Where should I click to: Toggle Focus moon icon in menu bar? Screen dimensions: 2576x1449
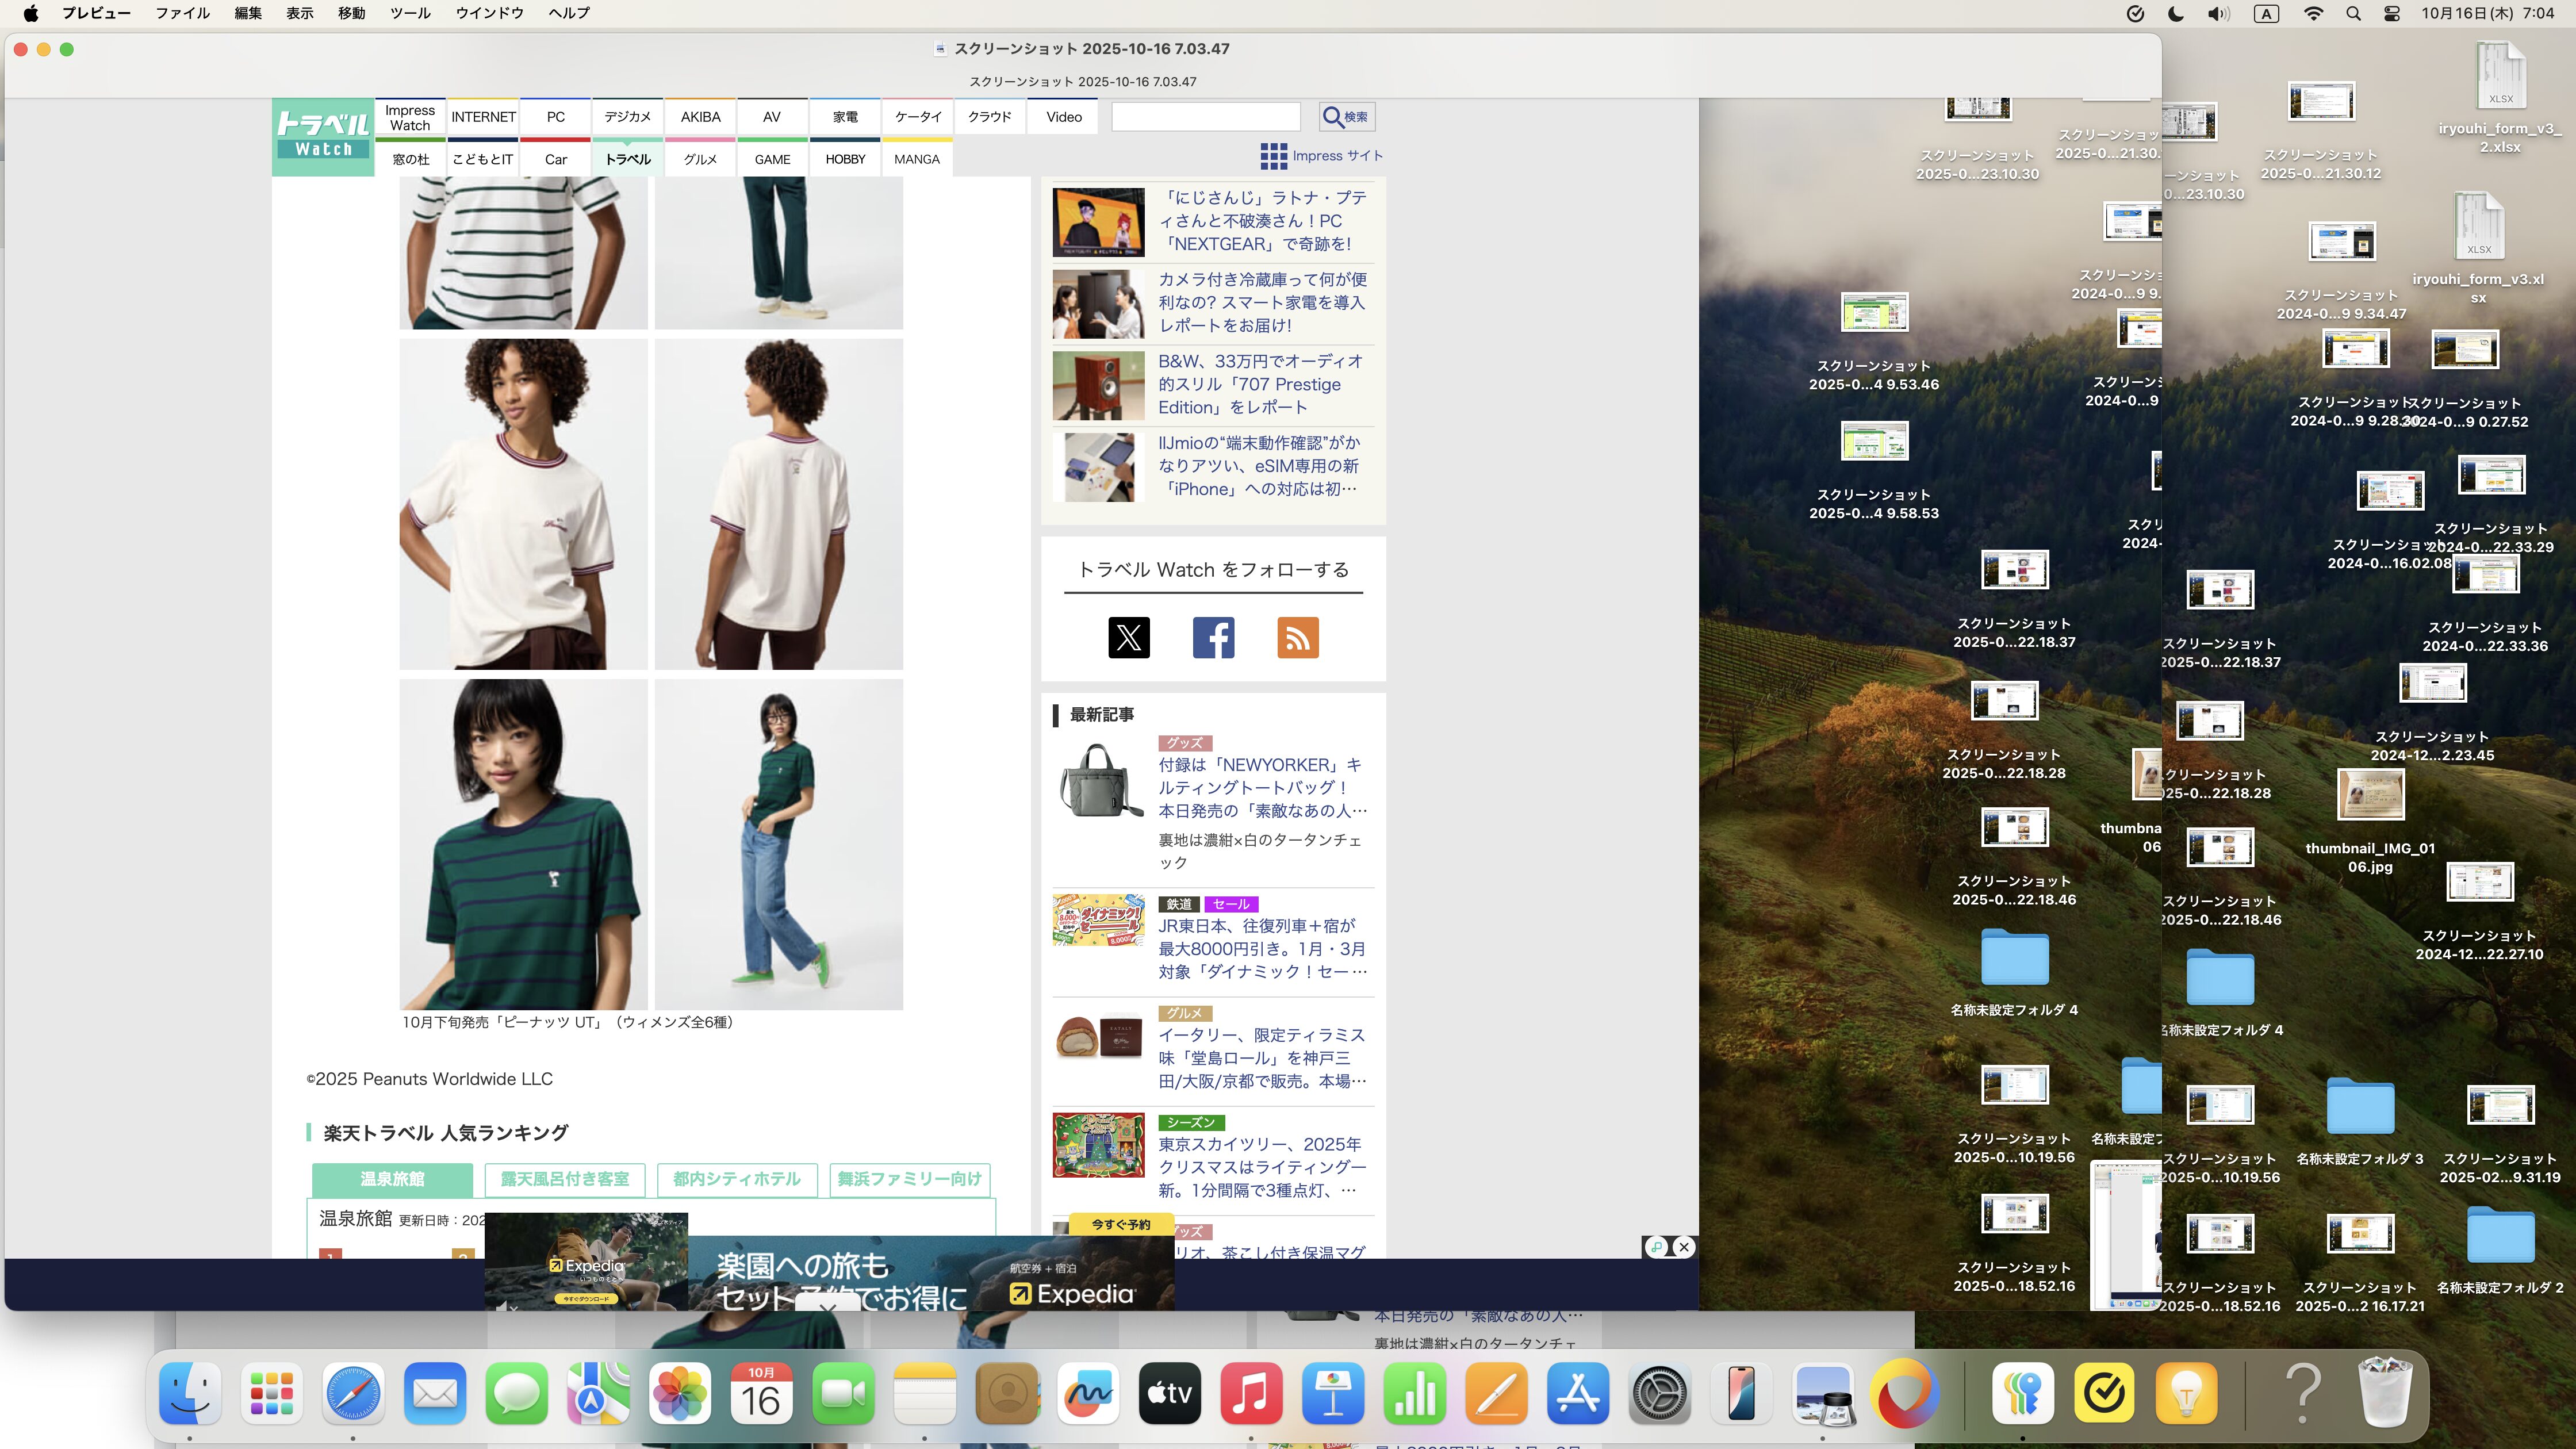[x=2176, y=14]
